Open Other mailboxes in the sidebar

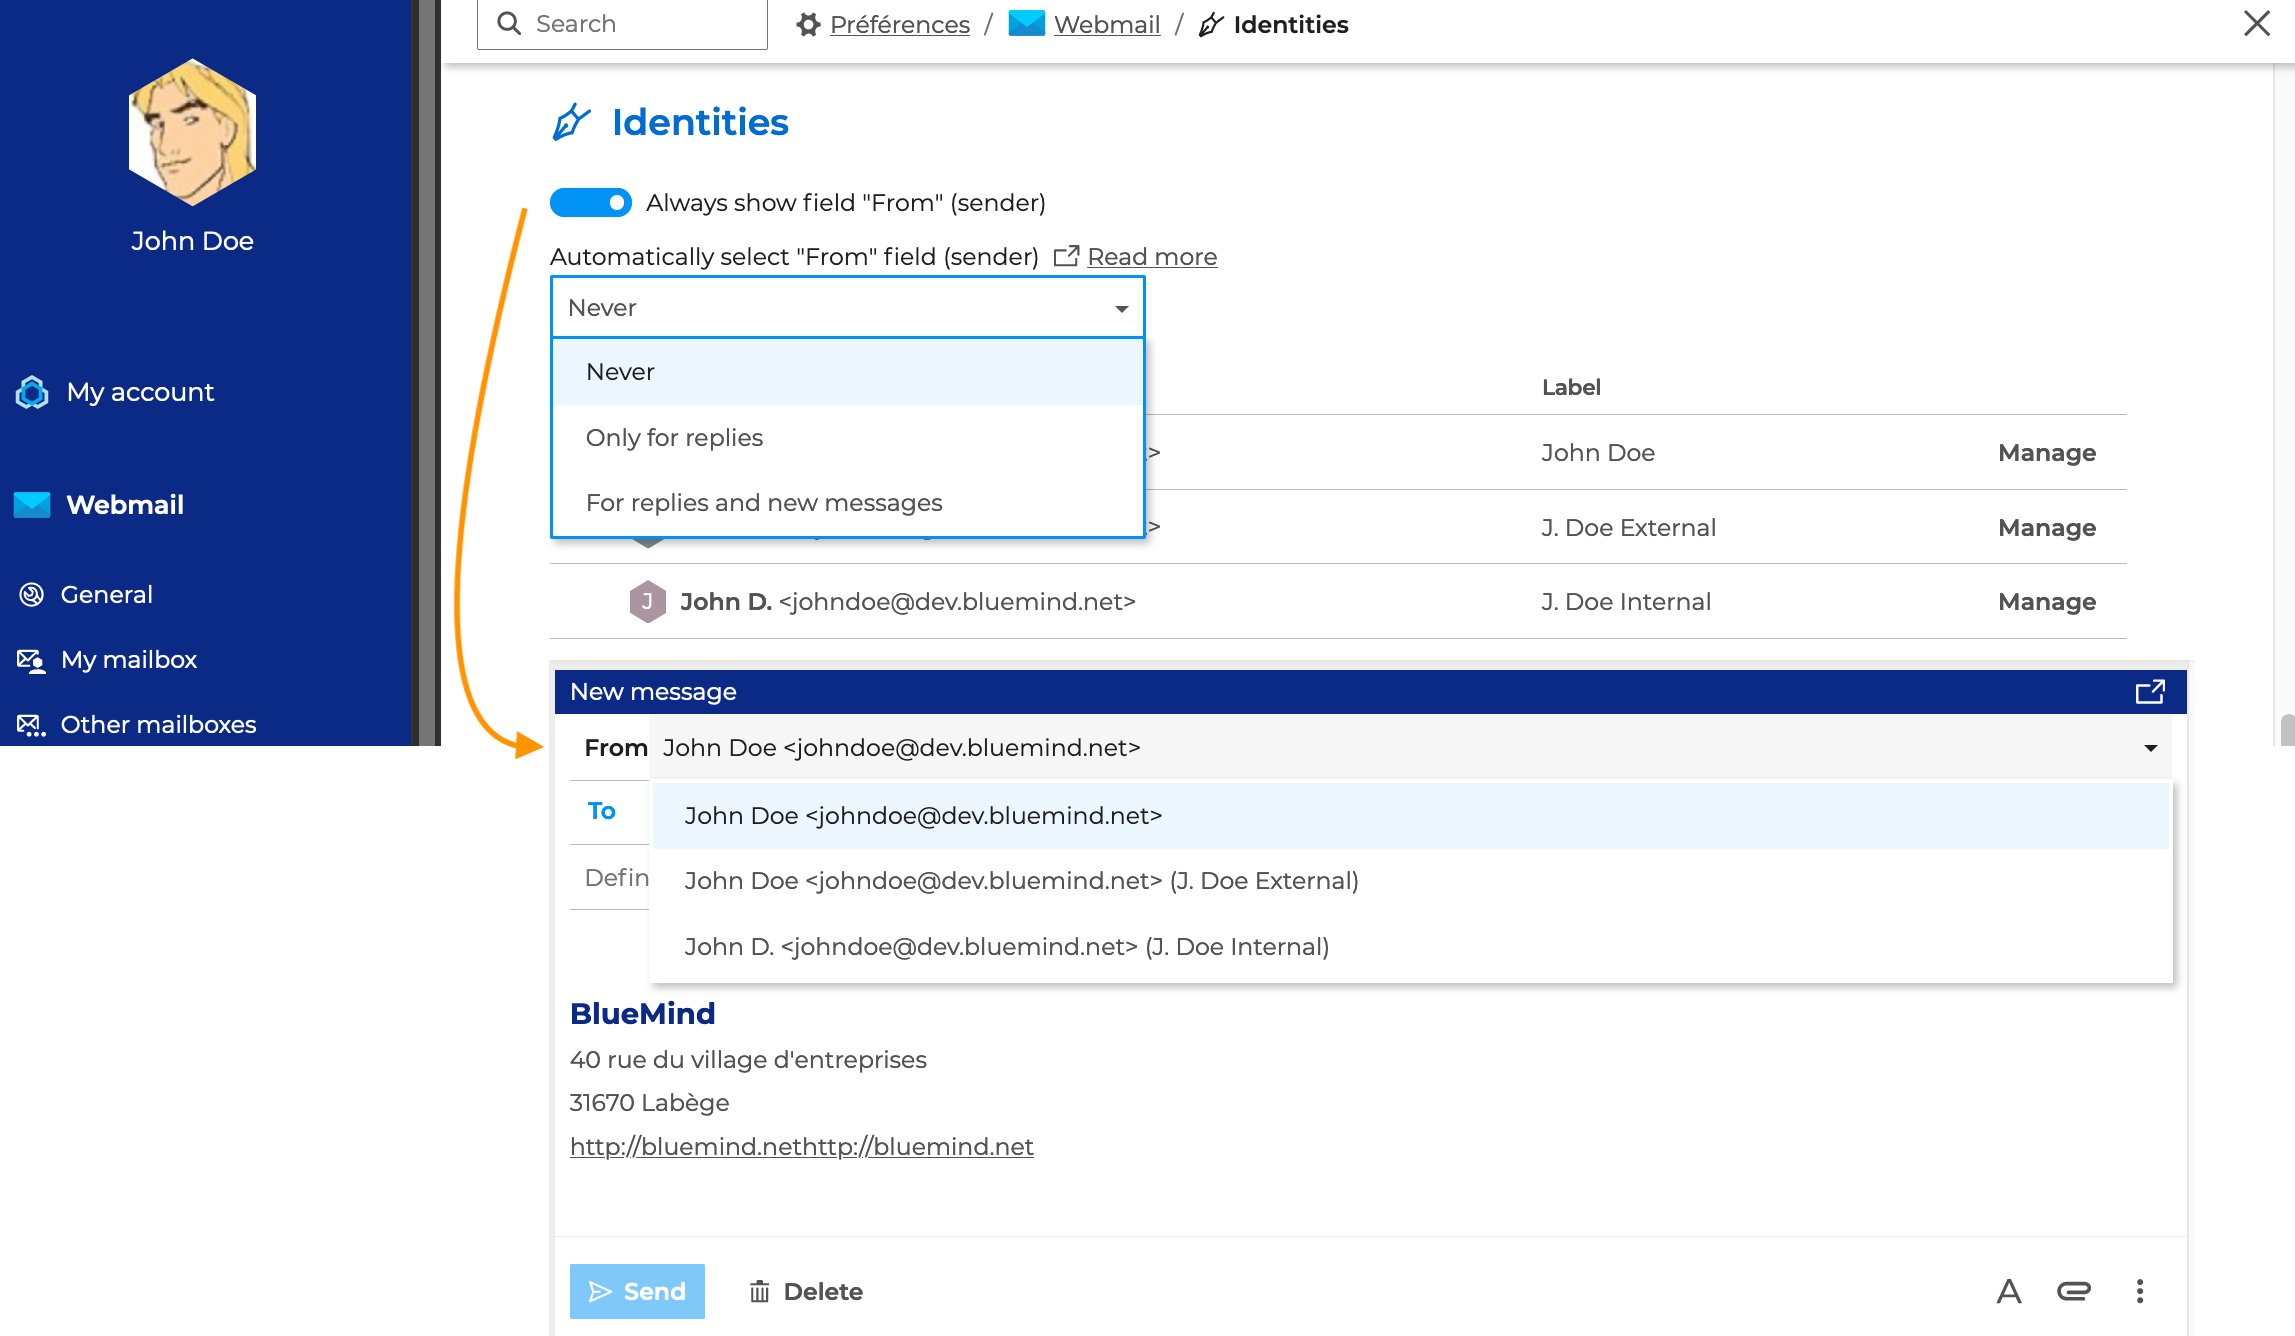point(158,725)
